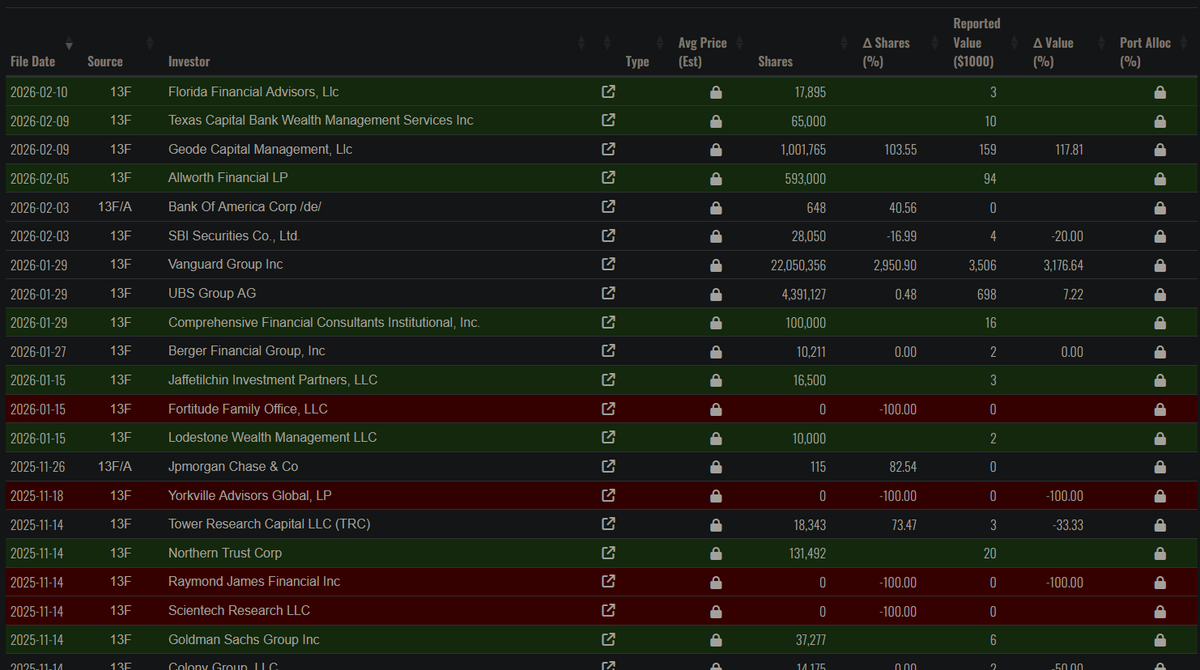Open external link icon for Berger Financial Group
1200x670 pixels.
[608, 351]
